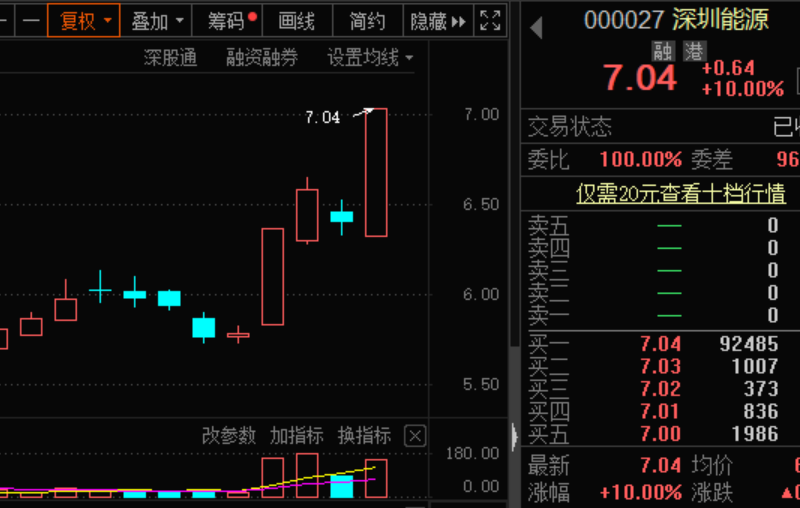This screenshot has height=508, width=800.
Task: Click stock name 深圳能源
Action: pos(720,20)
